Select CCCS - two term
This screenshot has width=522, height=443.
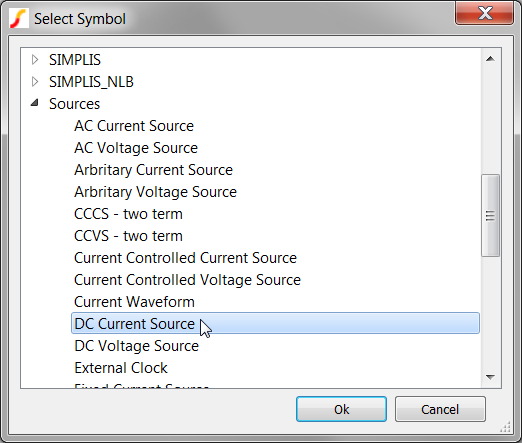point(128,214)
